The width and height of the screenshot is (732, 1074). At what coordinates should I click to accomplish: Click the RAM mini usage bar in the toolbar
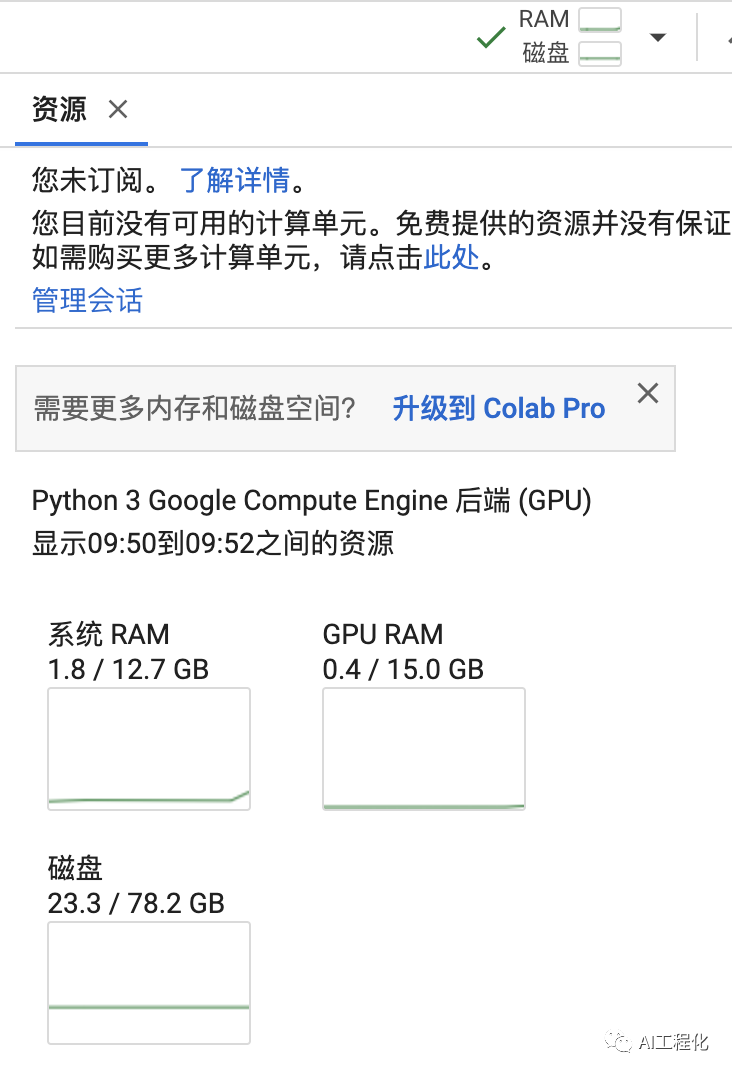(x=600, y=20)
